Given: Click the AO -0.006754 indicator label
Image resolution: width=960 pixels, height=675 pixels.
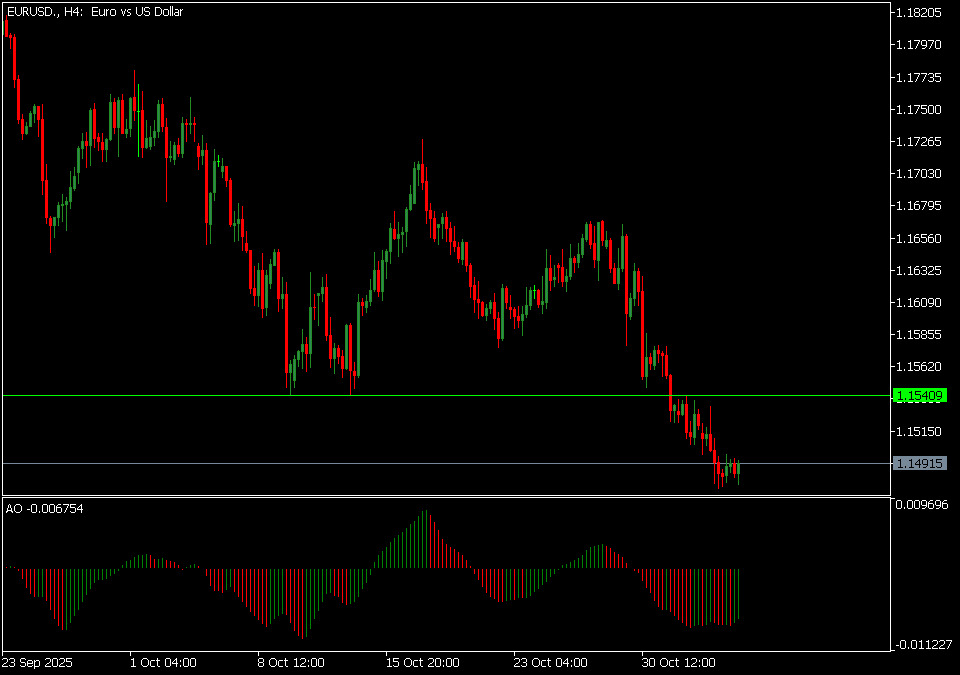Looking at the screenshot, I should click(x=45, y=509).
